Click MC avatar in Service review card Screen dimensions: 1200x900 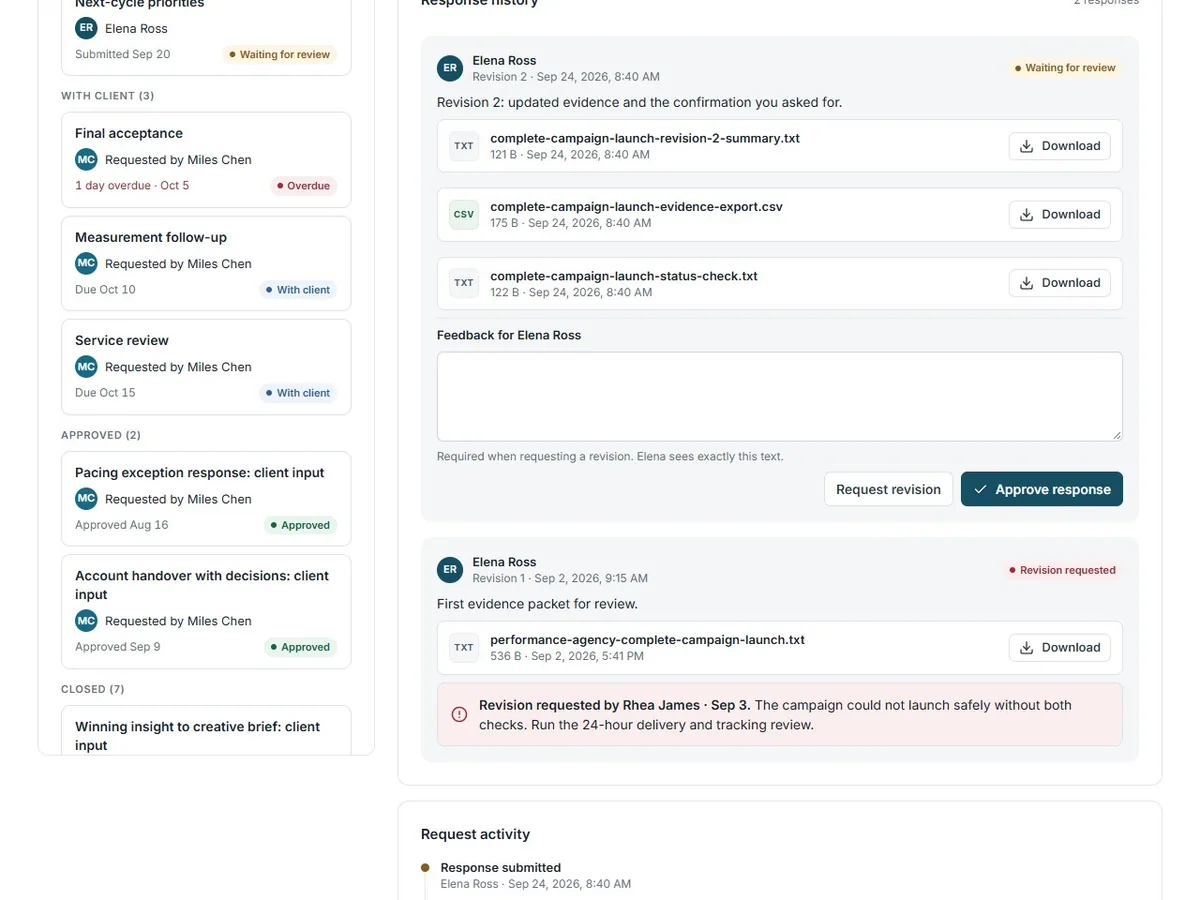87,366
